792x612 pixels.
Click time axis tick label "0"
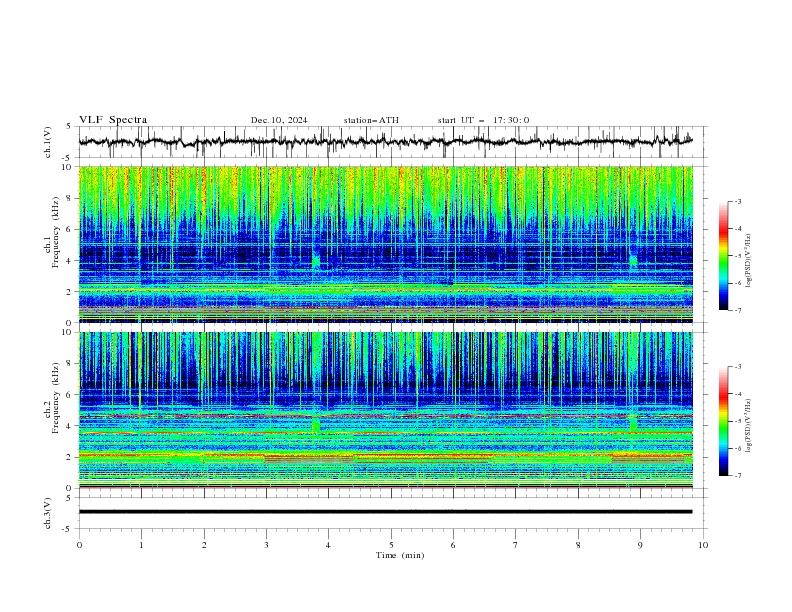(79, 545)
